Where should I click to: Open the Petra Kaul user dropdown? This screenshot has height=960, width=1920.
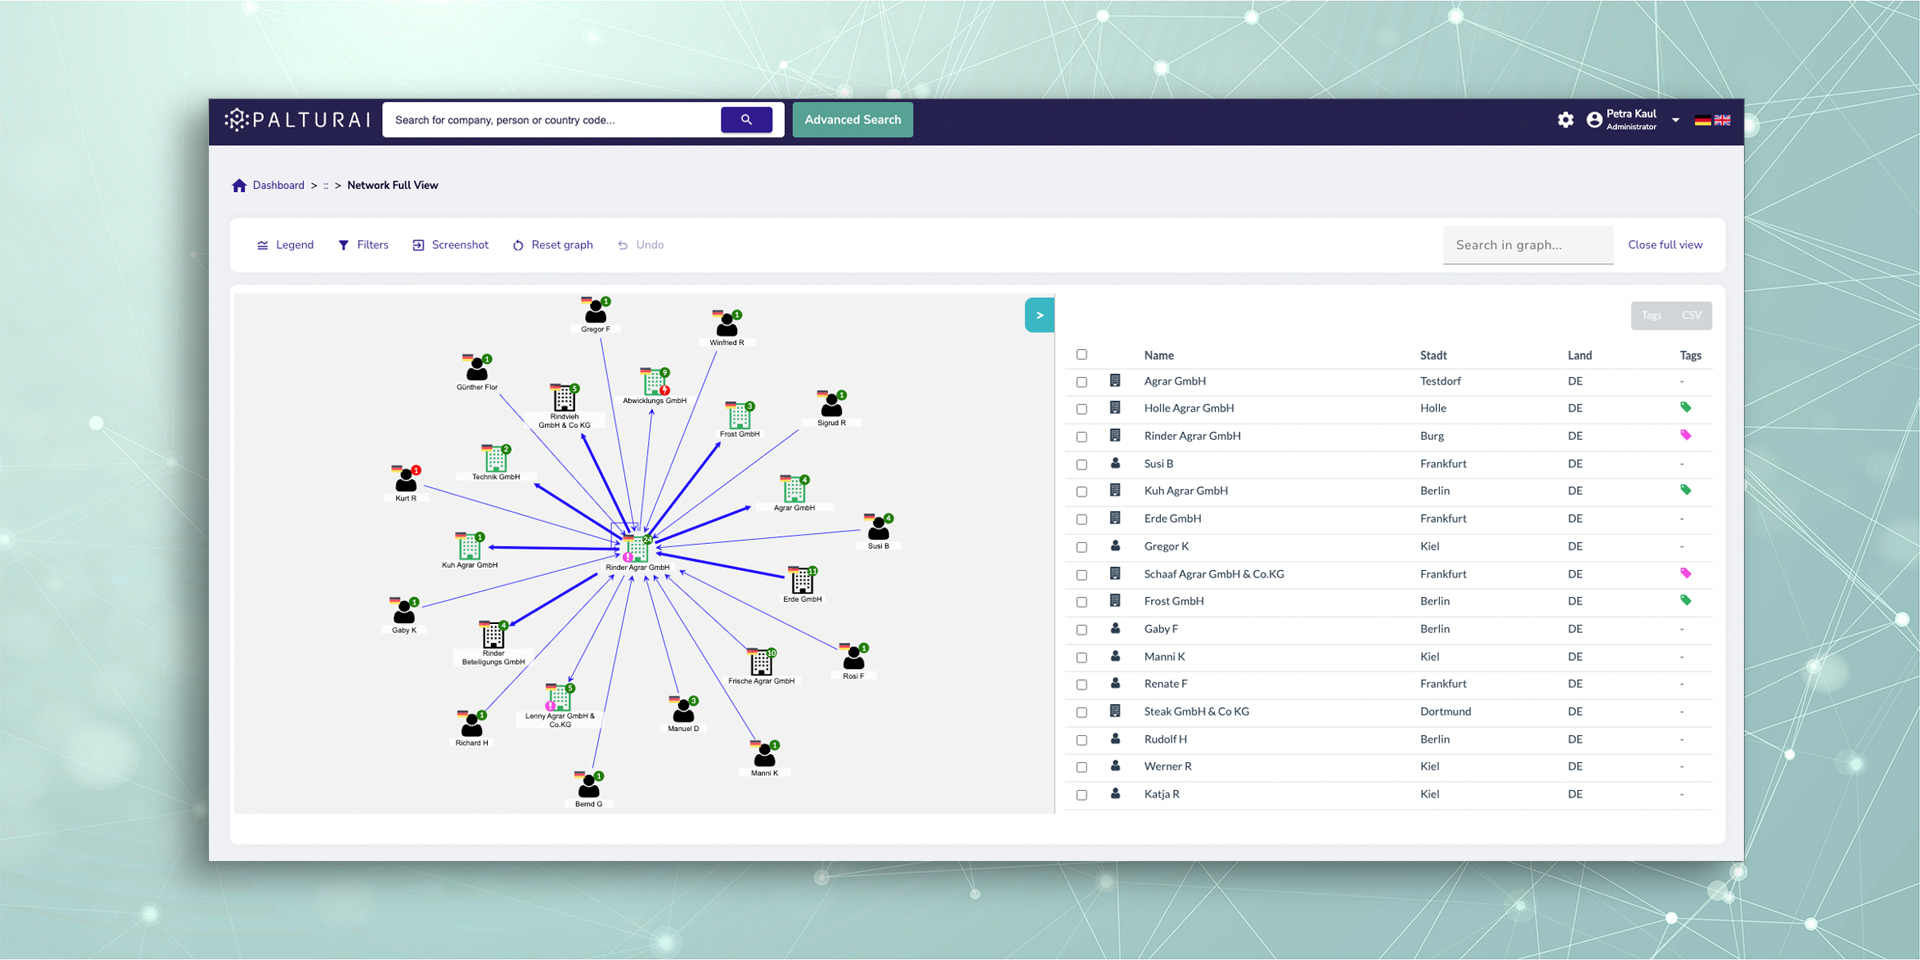pyautogui.click(x=1676, y=120)
